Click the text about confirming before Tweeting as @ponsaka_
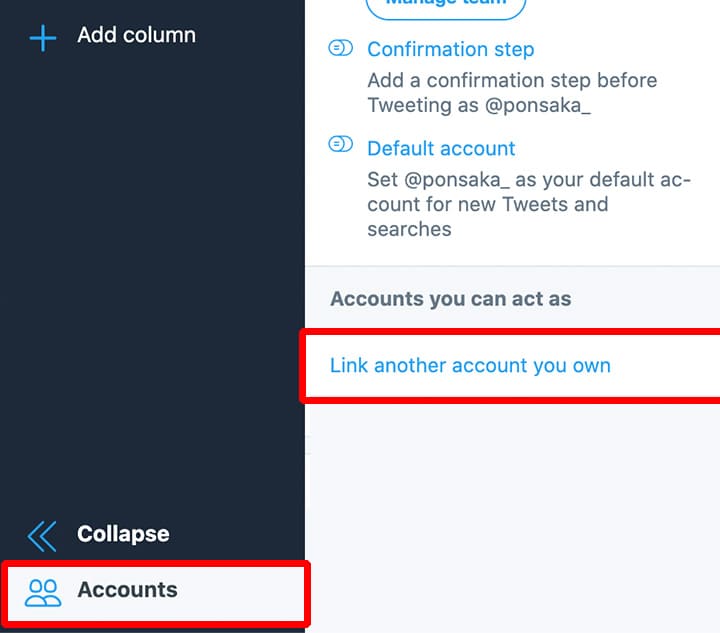Screen dimensions: 720x633 click(512, 93)
